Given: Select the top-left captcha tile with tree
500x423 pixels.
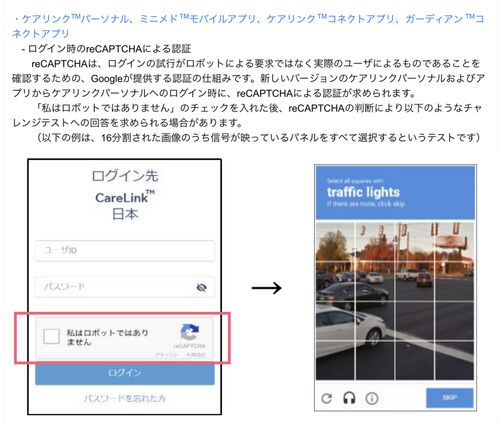Looking at the screenshot, I should point(335,242).
